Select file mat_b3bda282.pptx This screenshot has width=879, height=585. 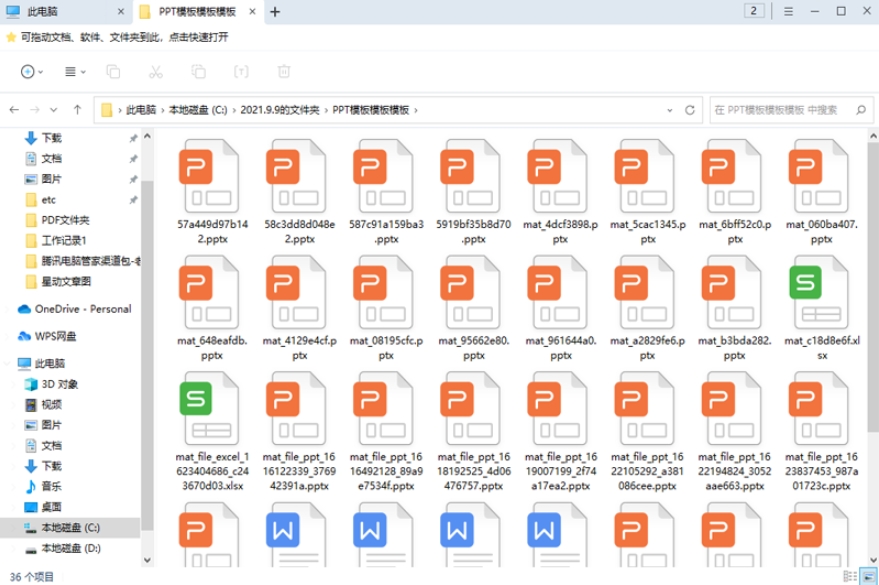tap(734, 308)
